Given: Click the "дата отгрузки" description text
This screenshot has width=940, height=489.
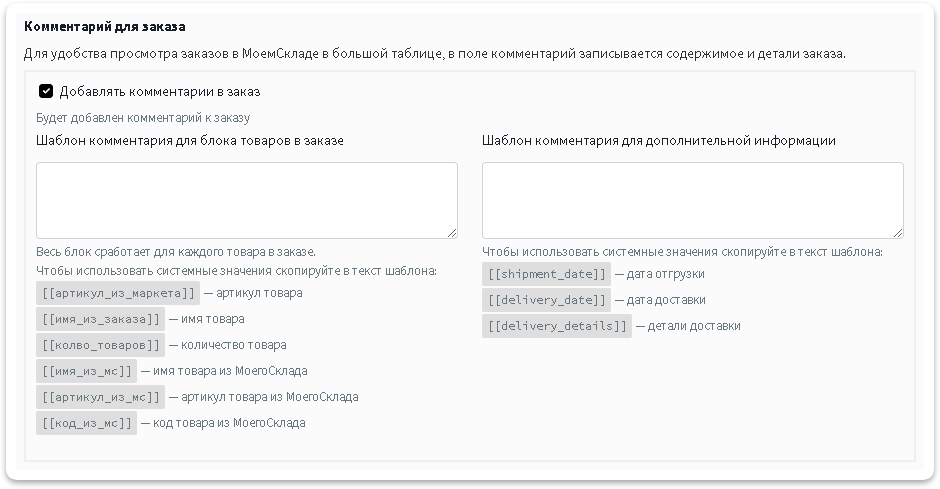Looking at the screenshot, I should pos(665,274).
